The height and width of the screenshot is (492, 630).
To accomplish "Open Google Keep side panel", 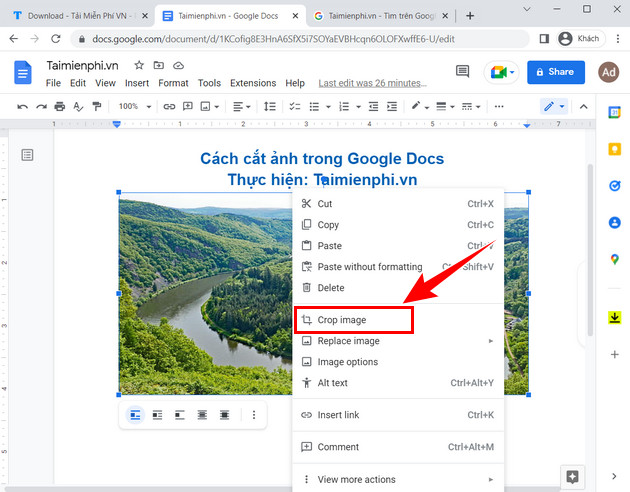I will [614, 149].
